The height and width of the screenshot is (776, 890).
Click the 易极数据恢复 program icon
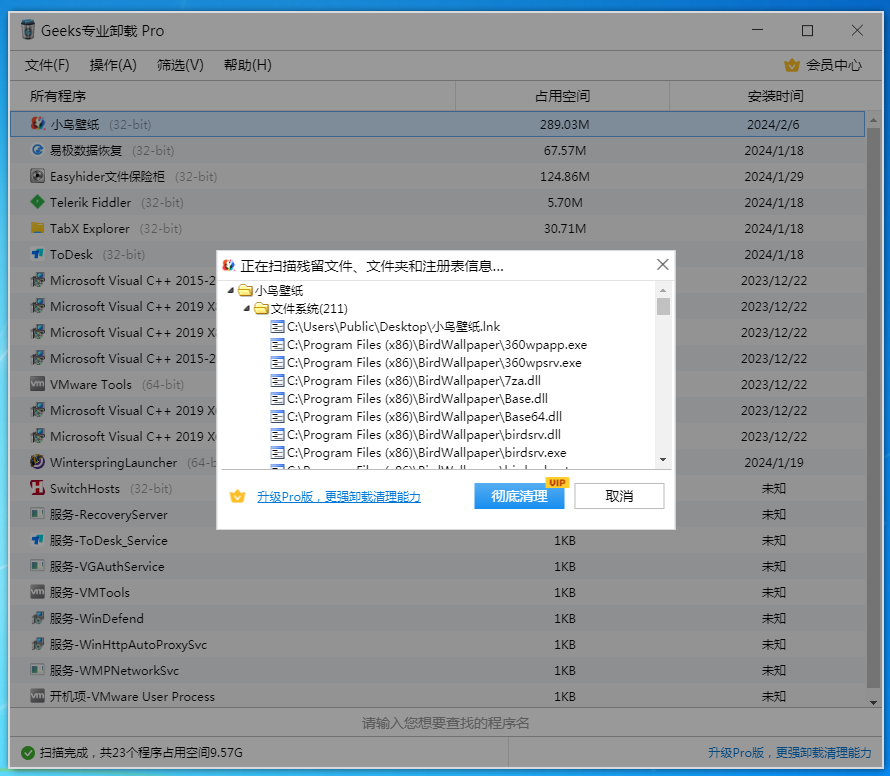coord(37,150)
